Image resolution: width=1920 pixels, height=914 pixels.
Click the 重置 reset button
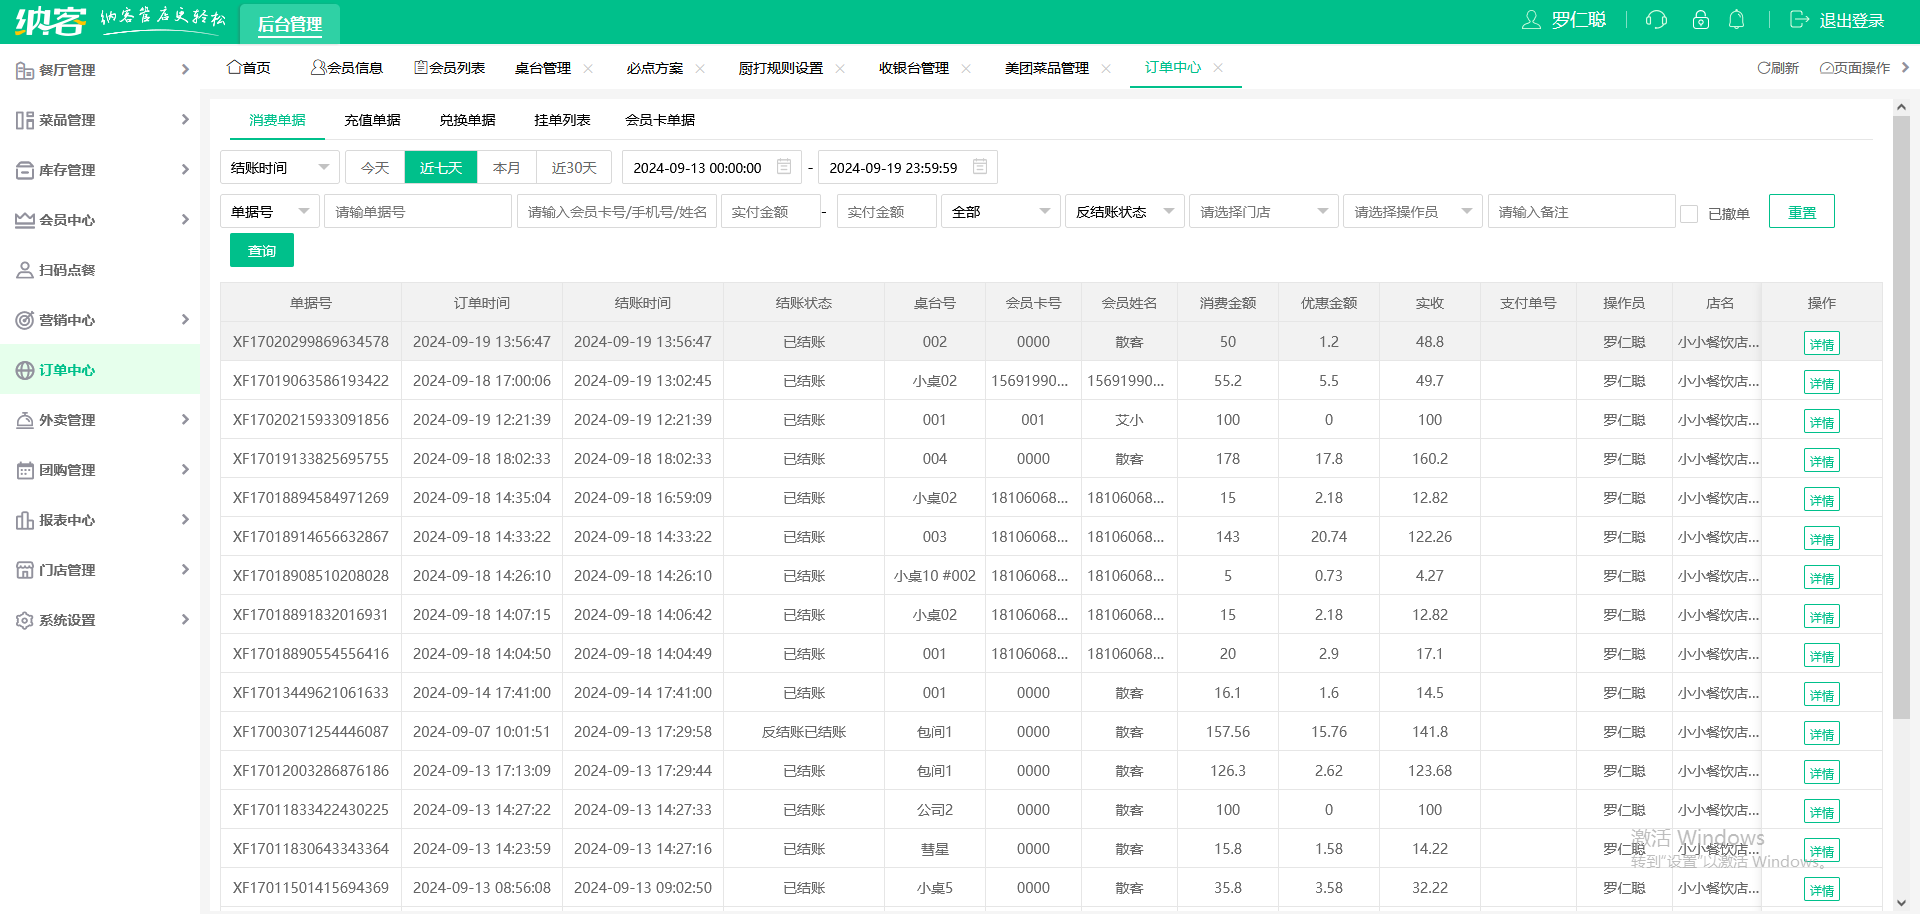pyautogui.click(x=1801, y=212)
